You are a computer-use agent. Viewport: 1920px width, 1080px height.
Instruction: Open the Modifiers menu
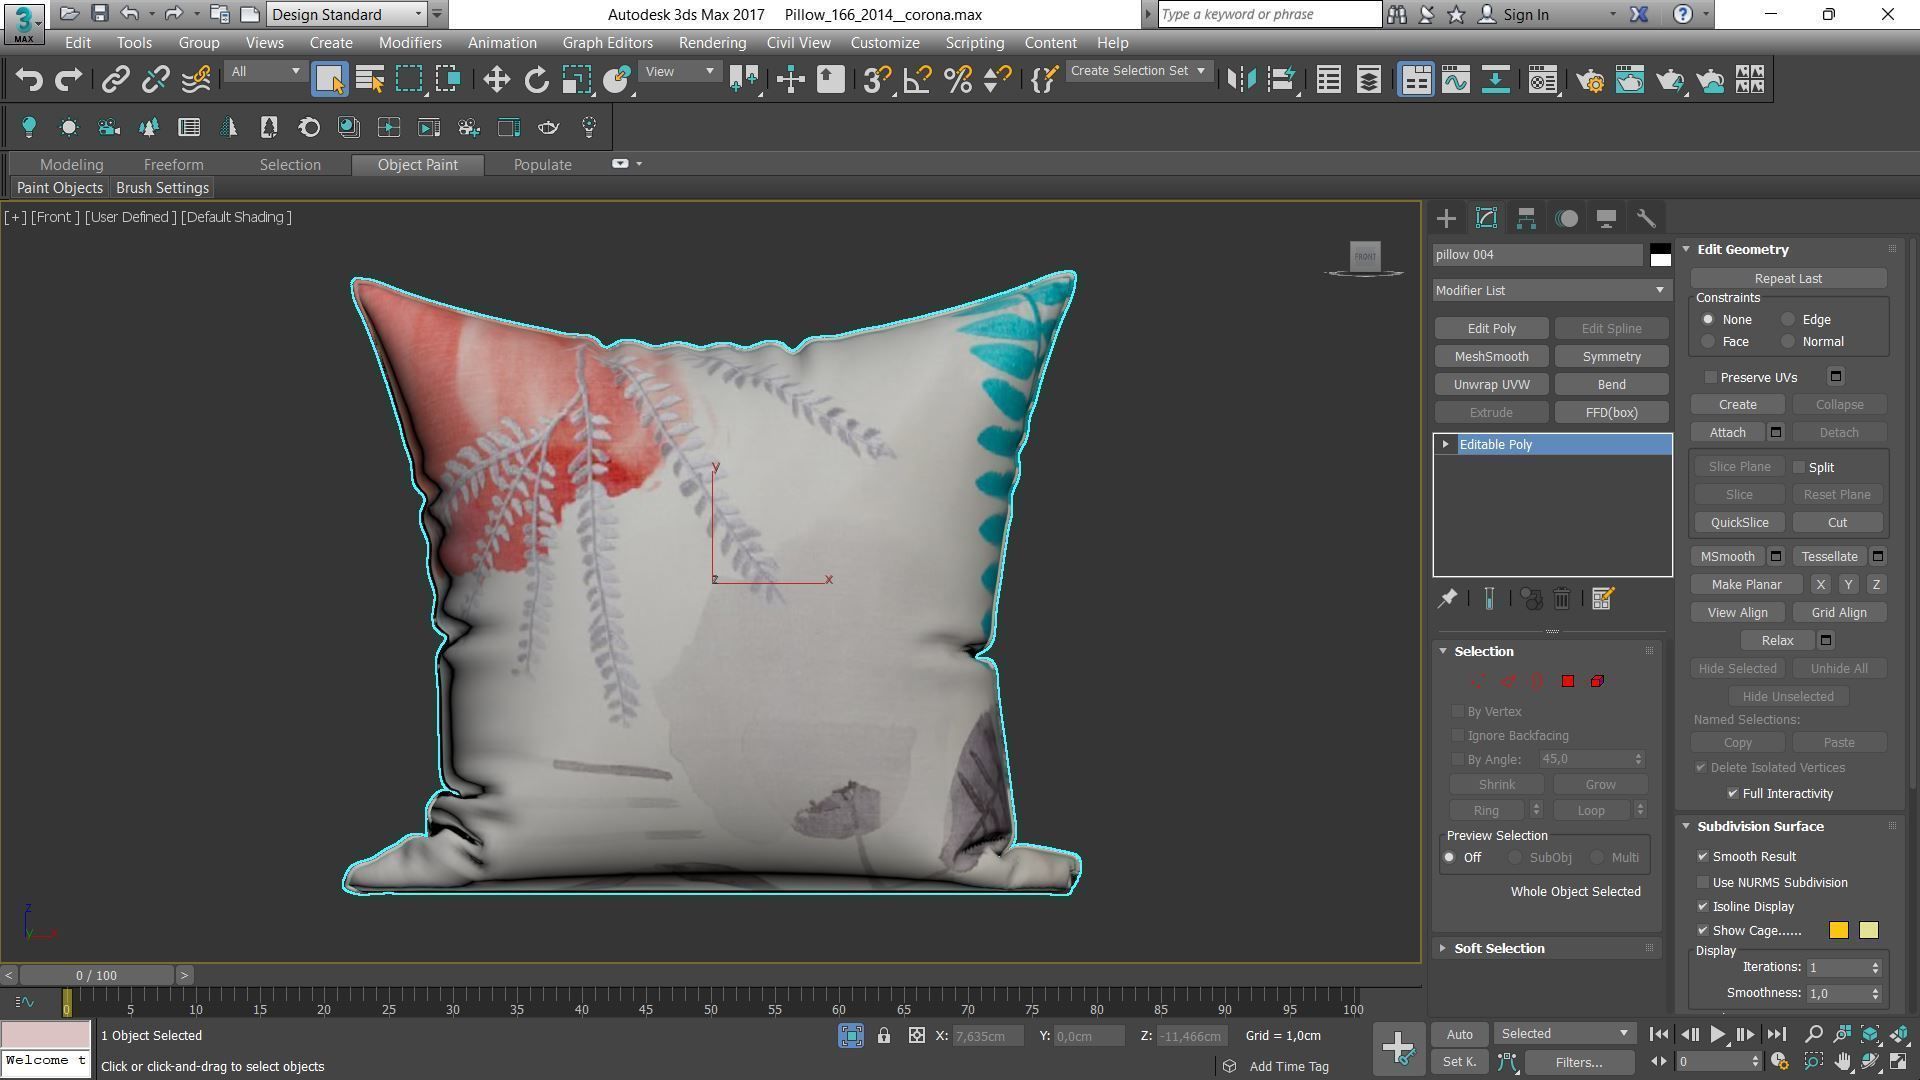point(410,43)
